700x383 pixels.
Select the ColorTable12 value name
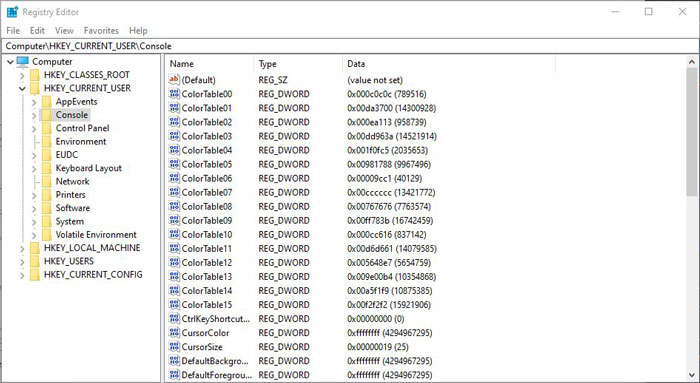207,262
